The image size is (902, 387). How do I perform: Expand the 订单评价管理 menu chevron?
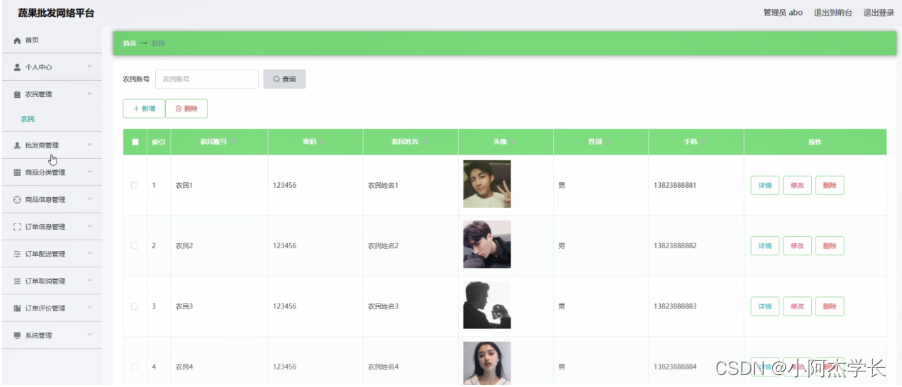pos(89,308)
